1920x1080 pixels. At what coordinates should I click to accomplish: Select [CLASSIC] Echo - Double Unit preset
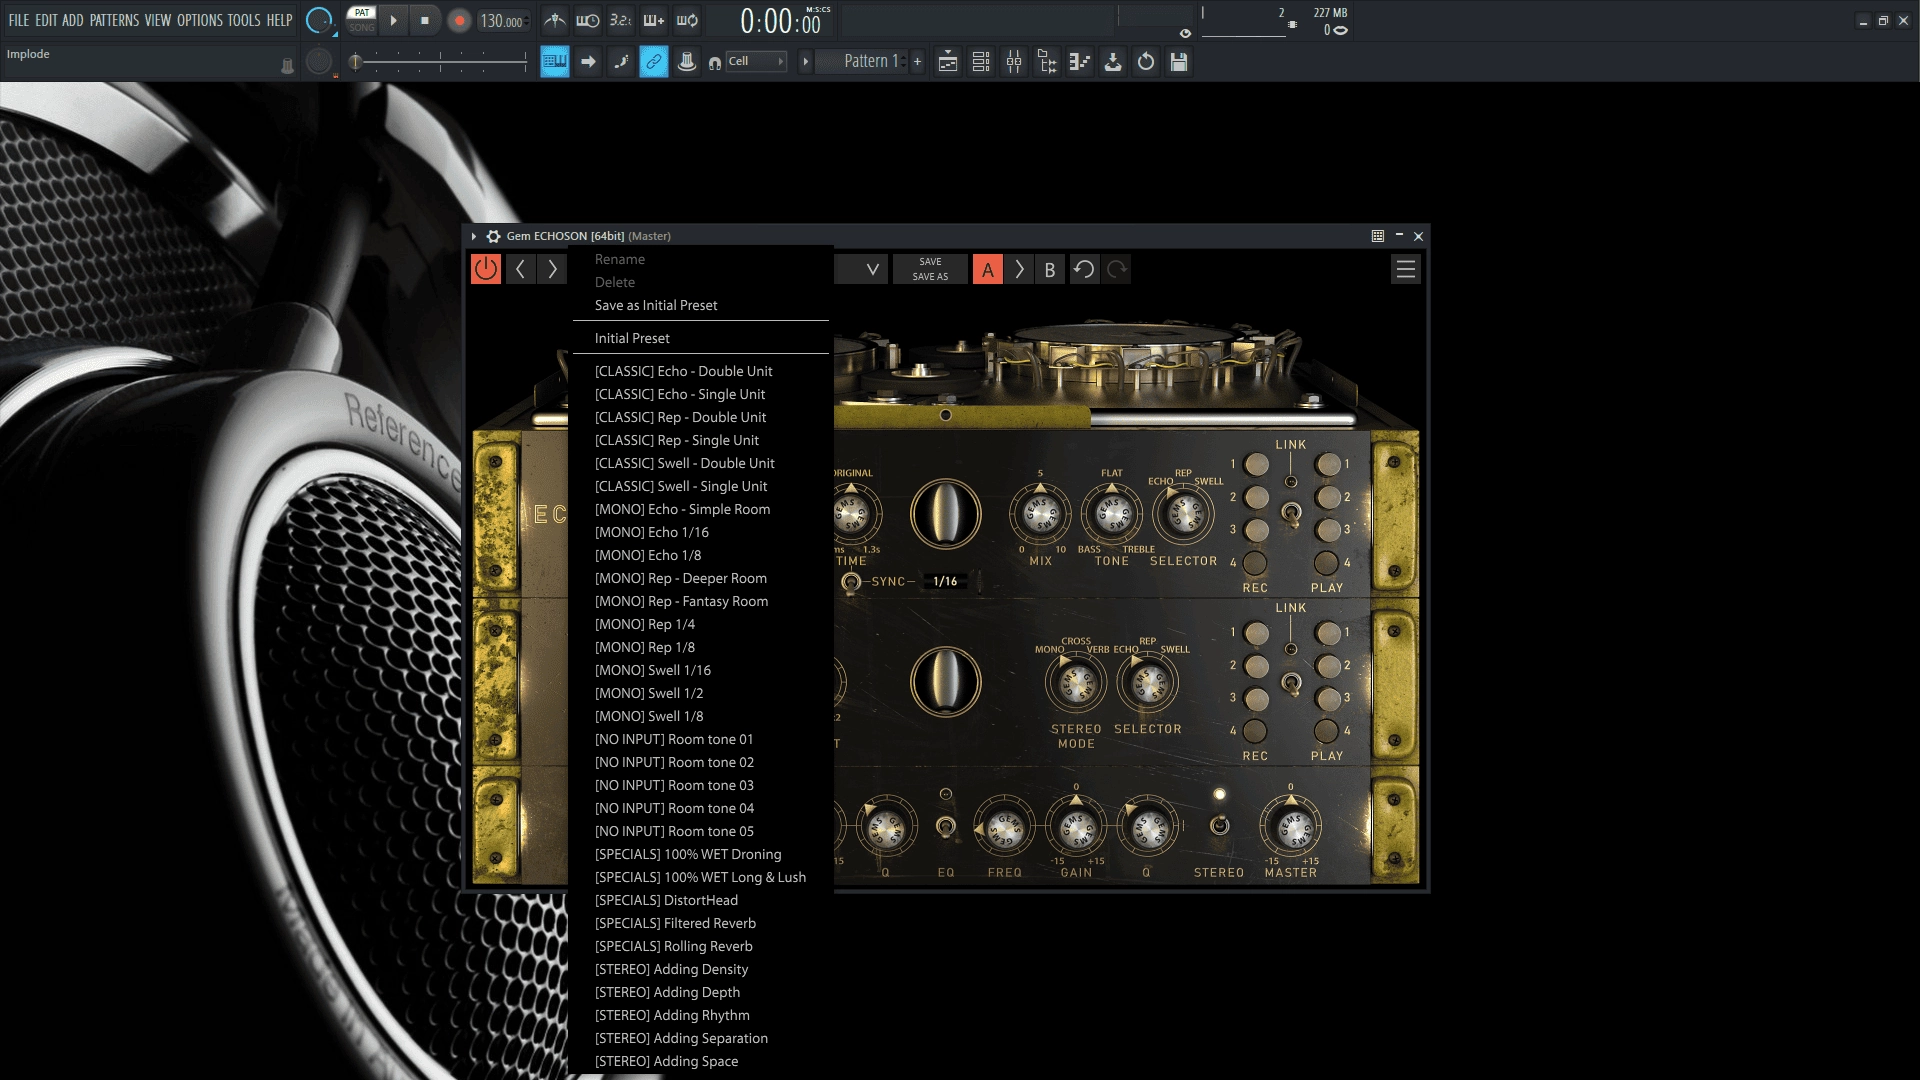[701, 371]
